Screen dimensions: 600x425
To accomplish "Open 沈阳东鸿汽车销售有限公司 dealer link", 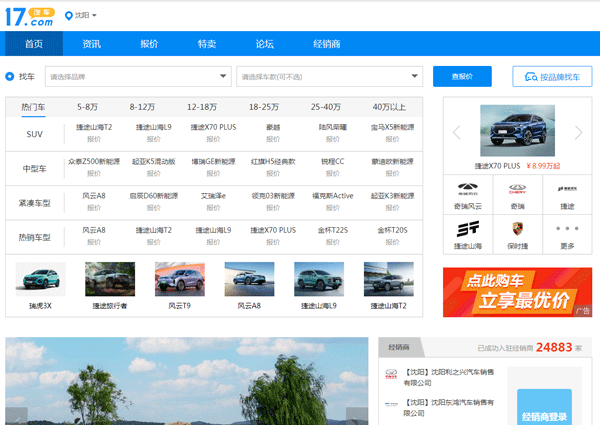I will 449,408.
